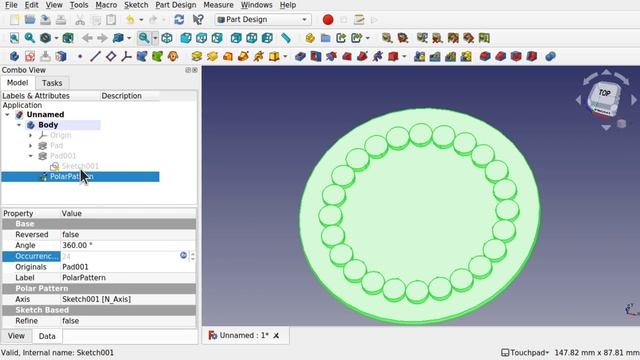Click the Refresh recompute icon
The height and width of the screenshot is (360, 640).
pyautogui.click(x=179, y=20)
